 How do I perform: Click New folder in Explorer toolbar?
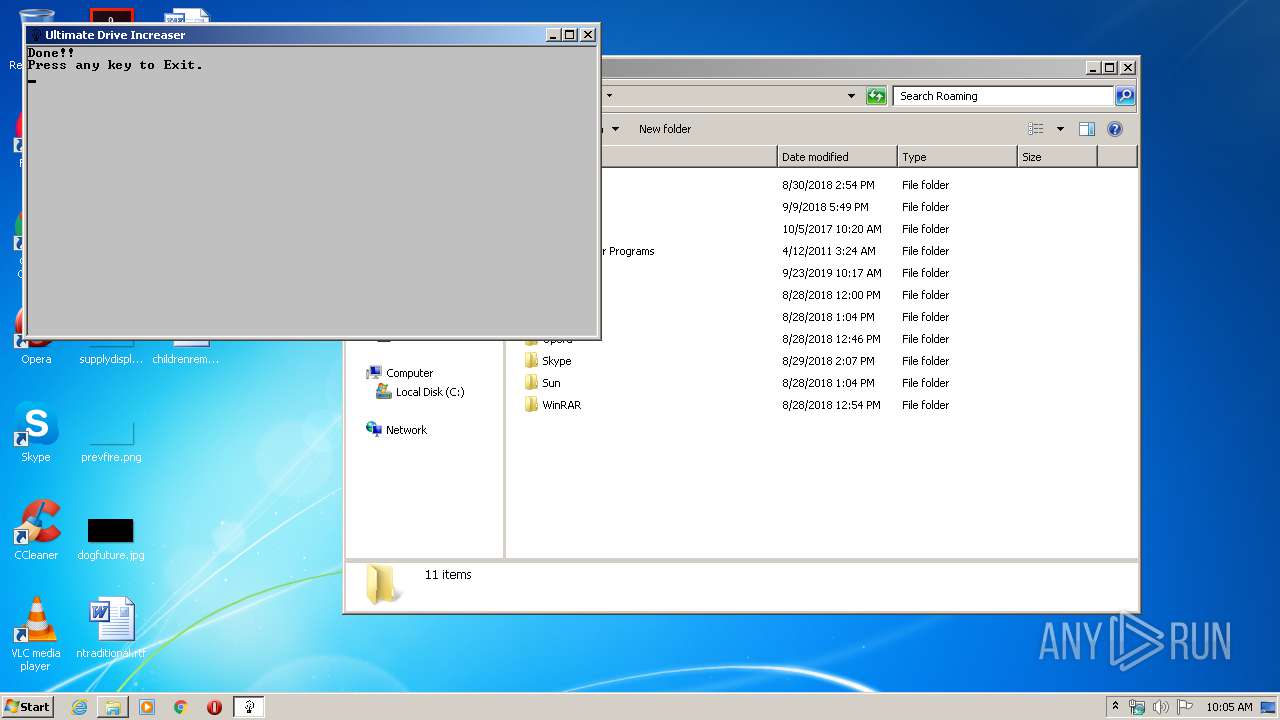pyautogui.click(x=665, y=129)
